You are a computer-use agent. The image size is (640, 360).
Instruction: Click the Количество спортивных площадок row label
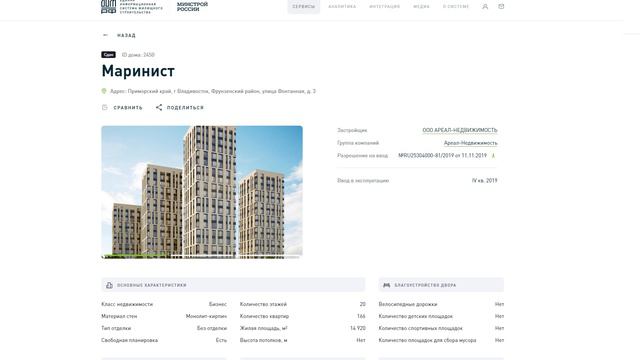tap(420, 328)
